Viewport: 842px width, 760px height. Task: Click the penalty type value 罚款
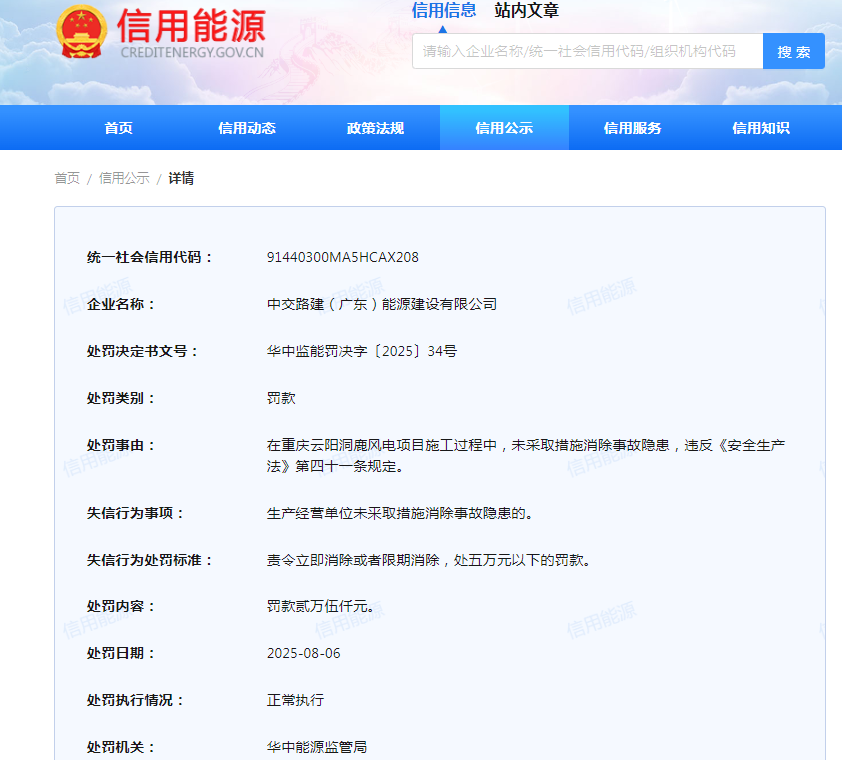(281, 398)
